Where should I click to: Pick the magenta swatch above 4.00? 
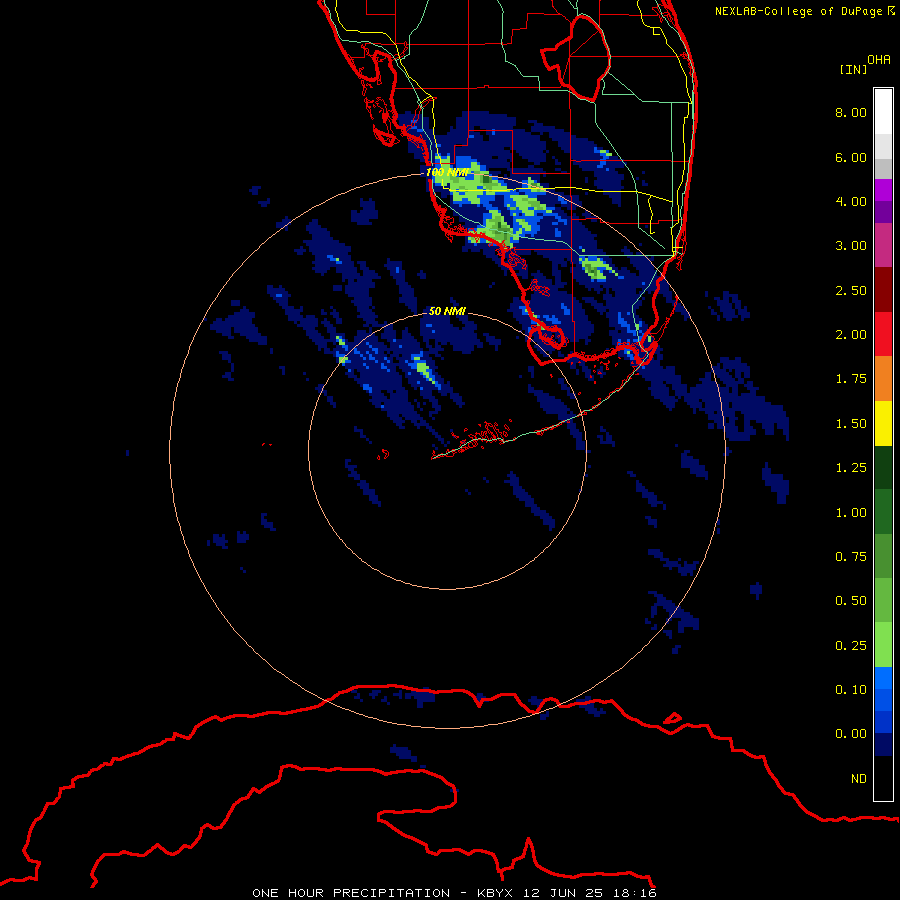(x=883, y=191)
